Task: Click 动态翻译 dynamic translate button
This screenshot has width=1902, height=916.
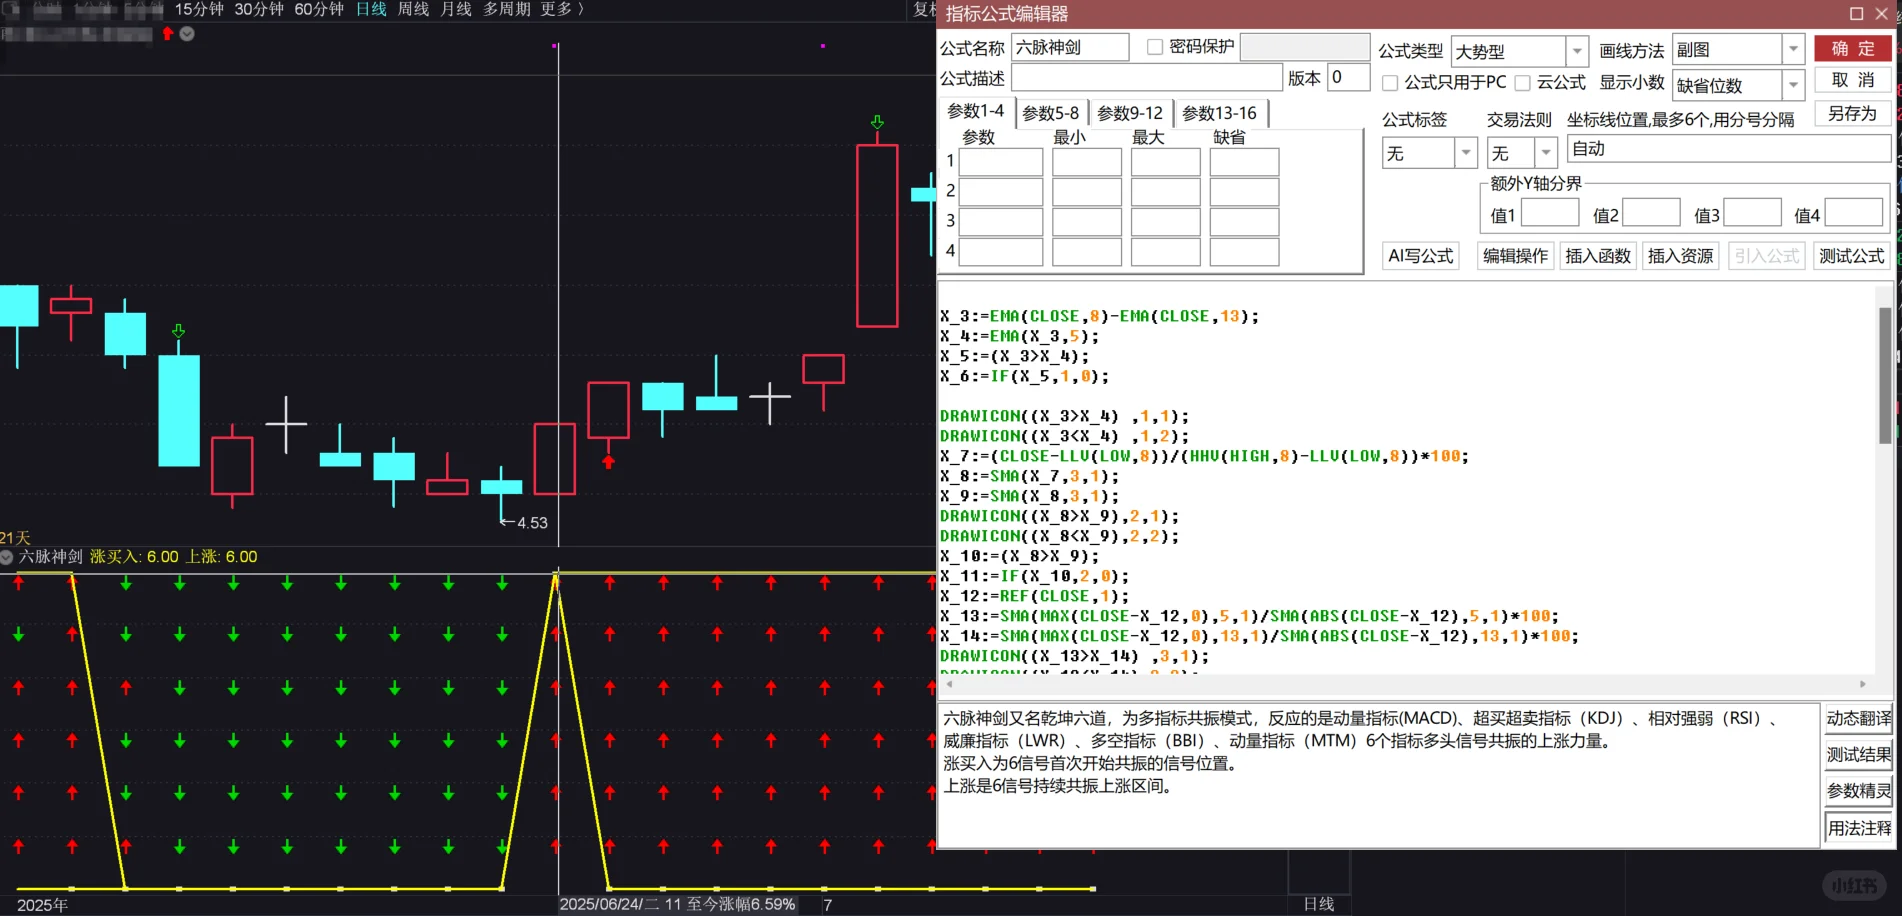Action: pyautogui.click(x=1859, y=718)
